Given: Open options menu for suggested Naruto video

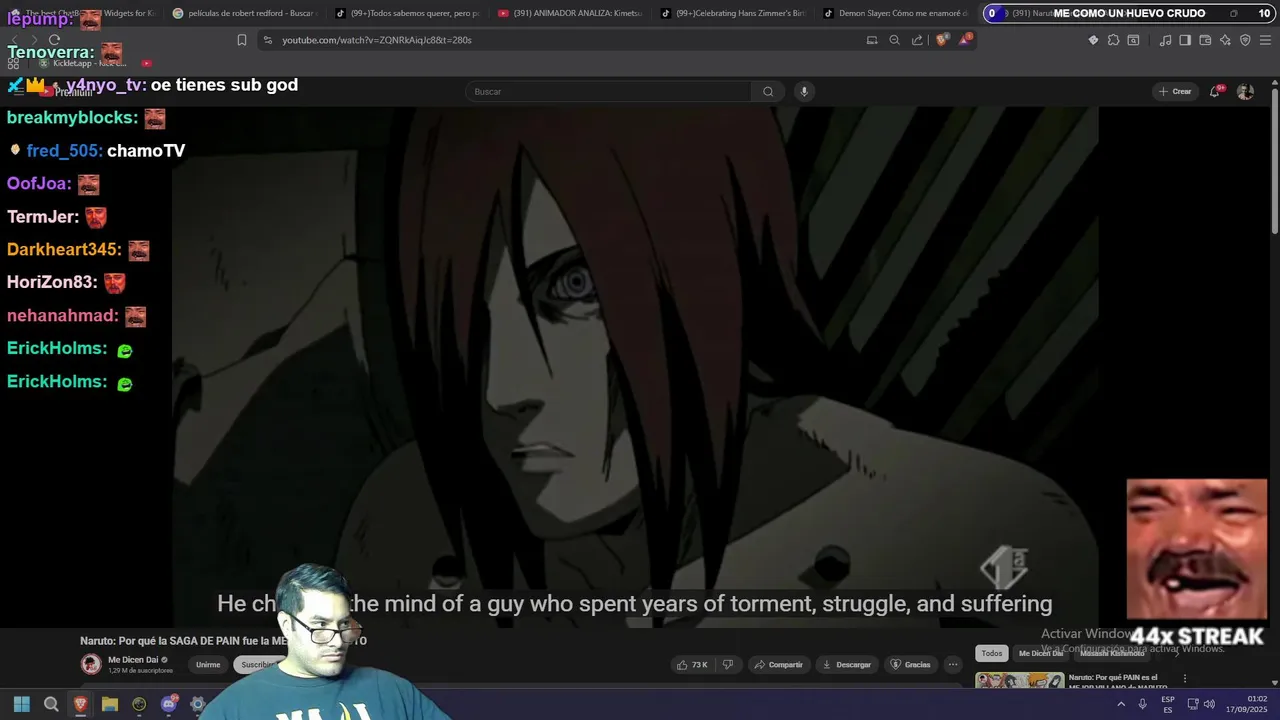Looking at the screenshot, I should coord(1185,679).
